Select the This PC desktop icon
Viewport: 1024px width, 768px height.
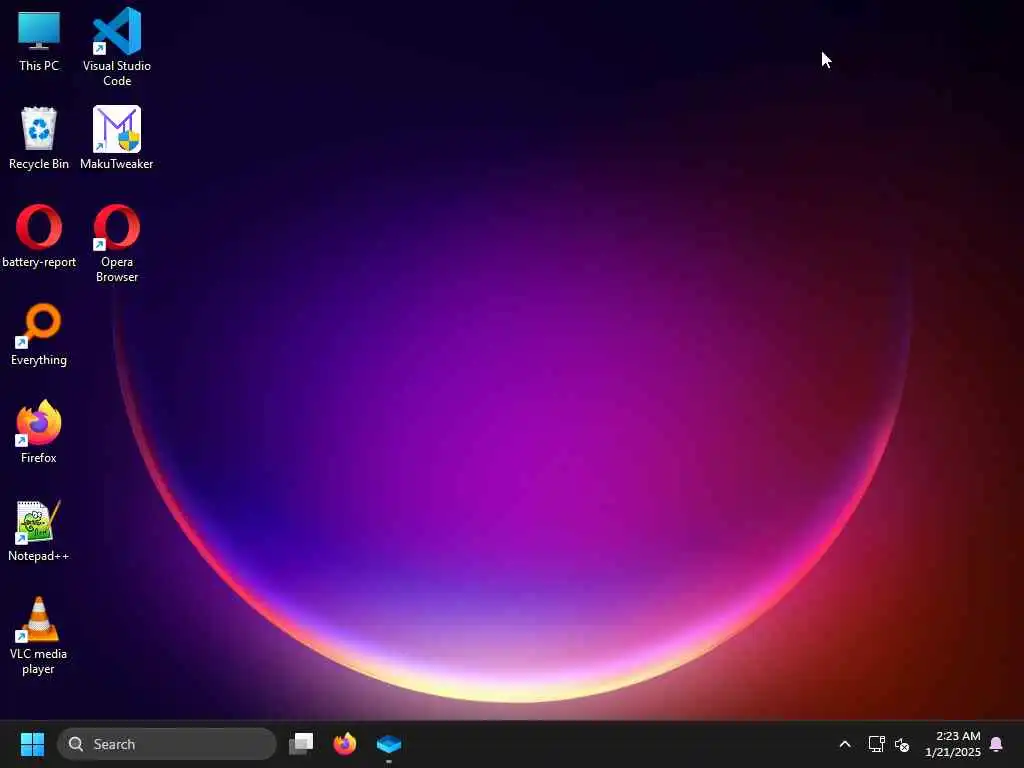(39, 40)
